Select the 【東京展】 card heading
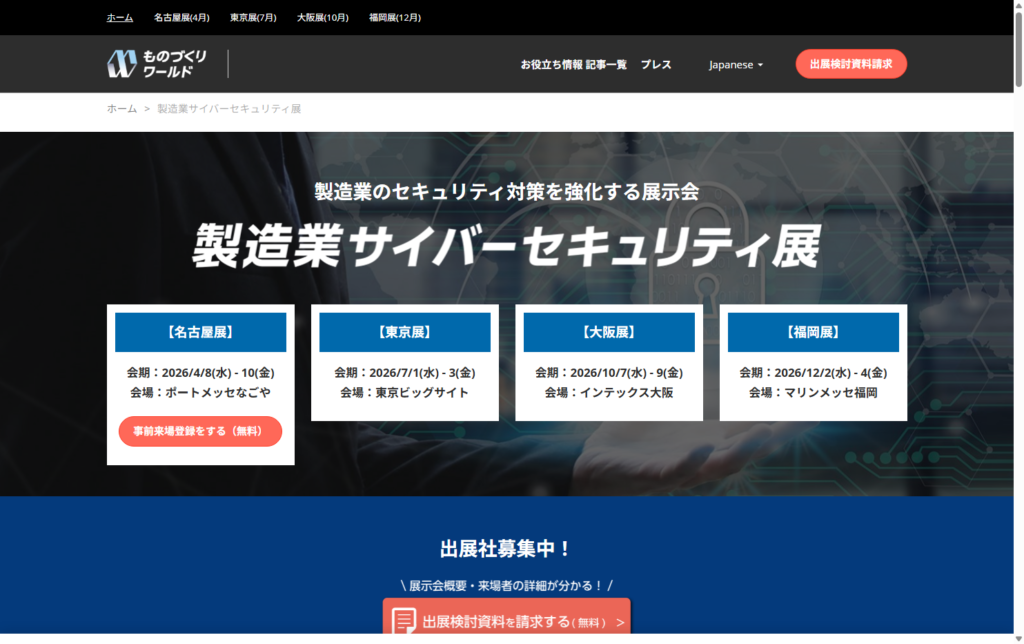The image size is (1024, 644). click(x=405, y=332)
